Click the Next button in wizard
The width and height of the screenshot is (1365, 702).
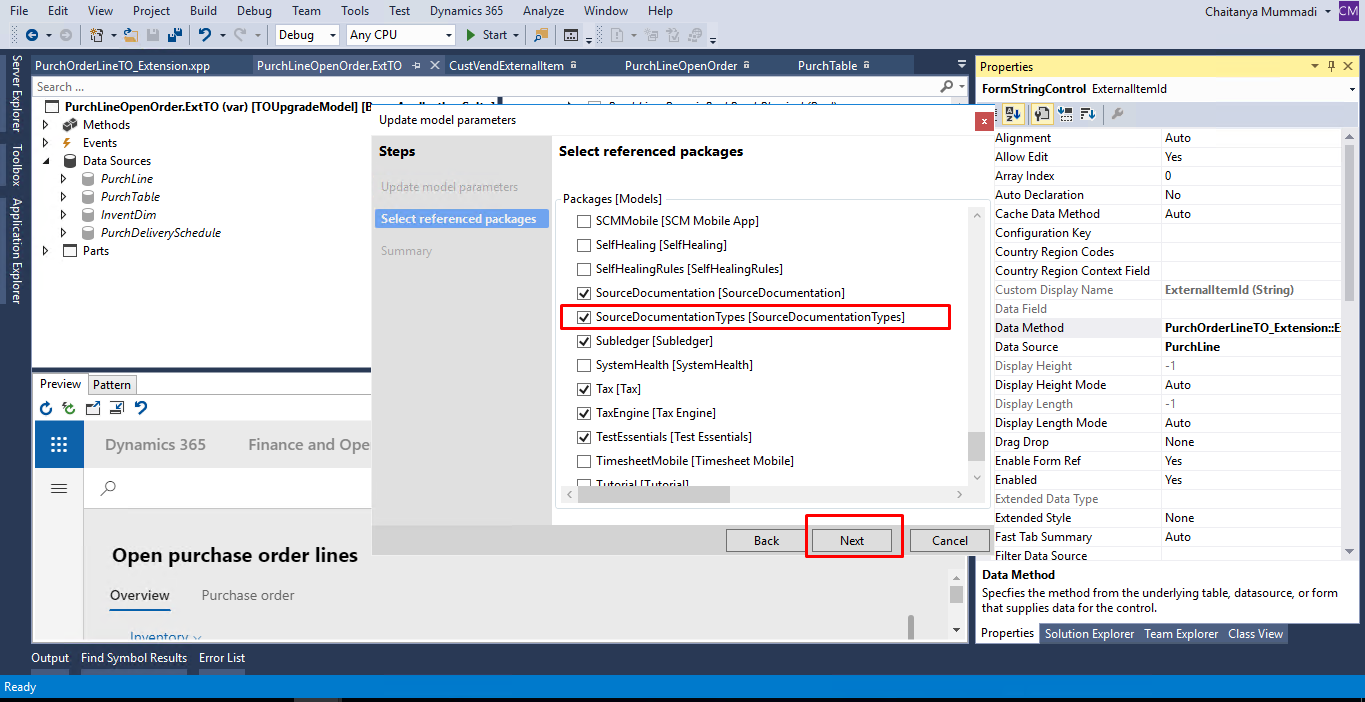852,540
